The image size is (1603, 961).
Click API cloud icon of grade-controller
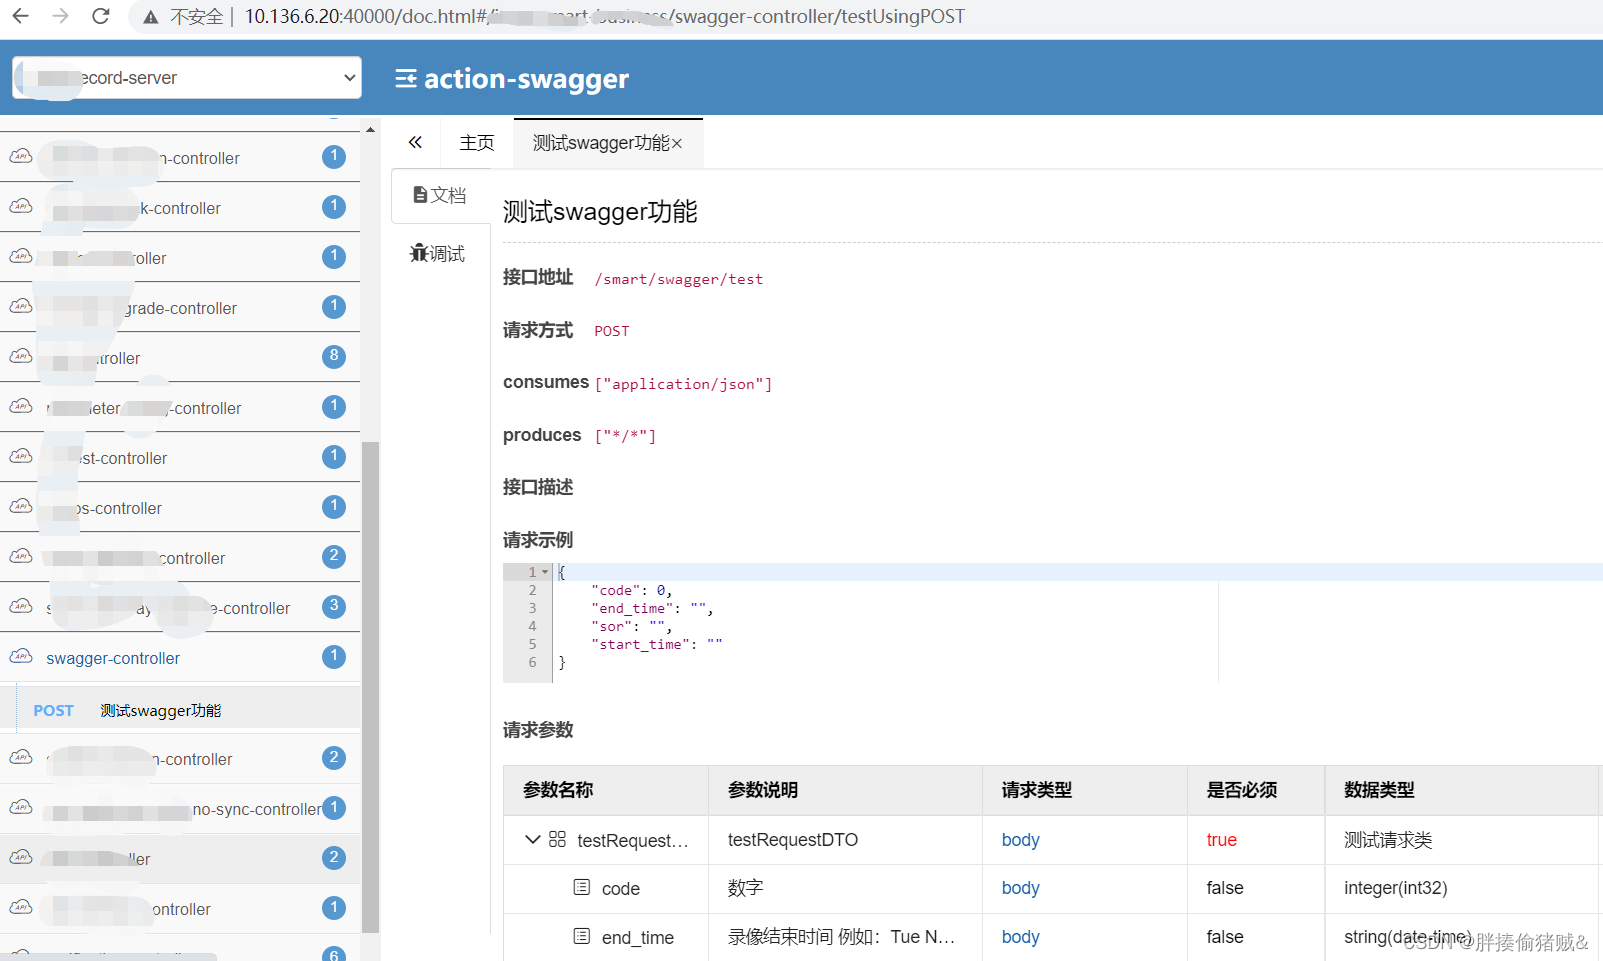(21, 306)
